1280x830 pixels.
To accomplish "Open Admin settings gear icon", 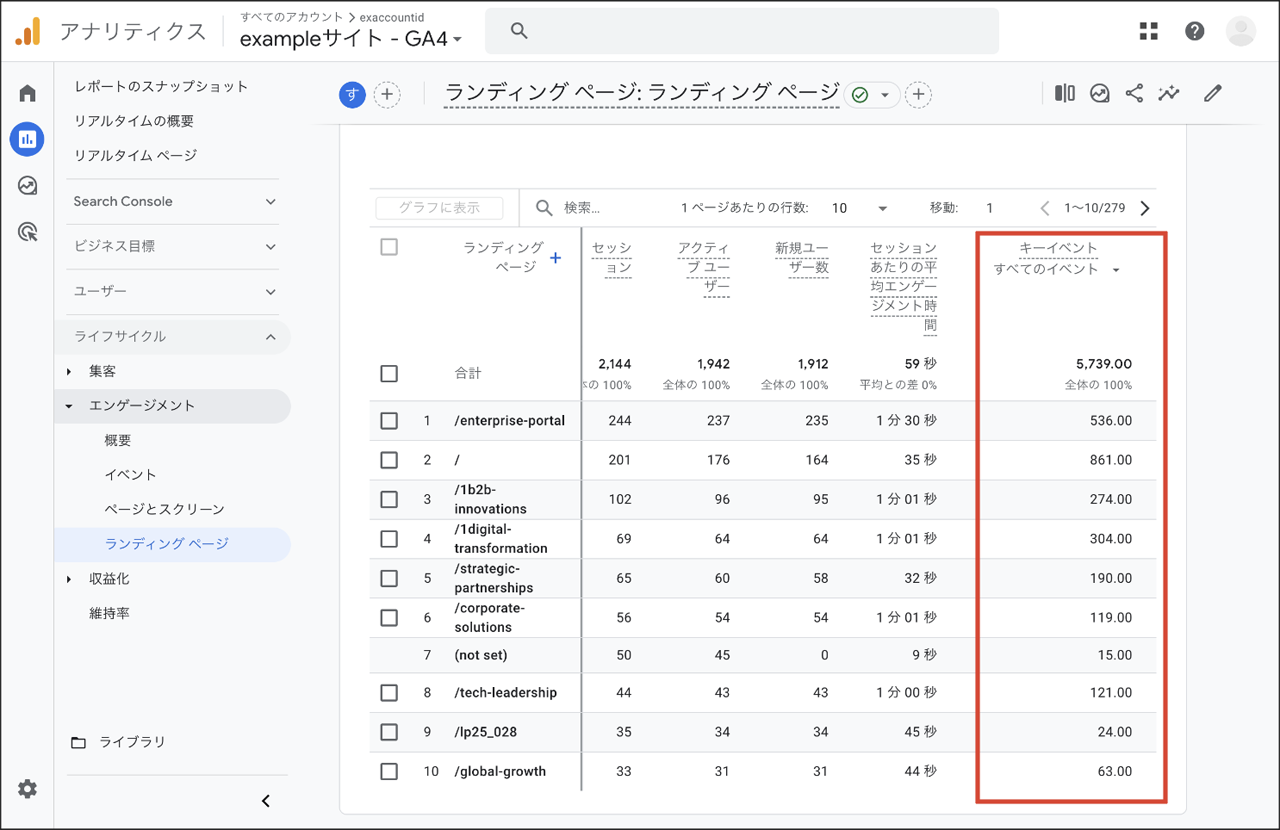I will [x=27, y=789].
